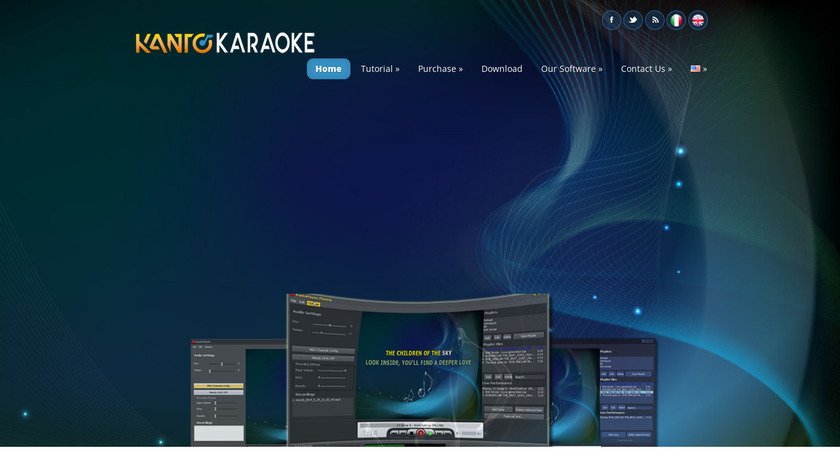Switch to Italian via the Italy flag
840x472 pixels.
pyautogui.click(x=676, y=20)
